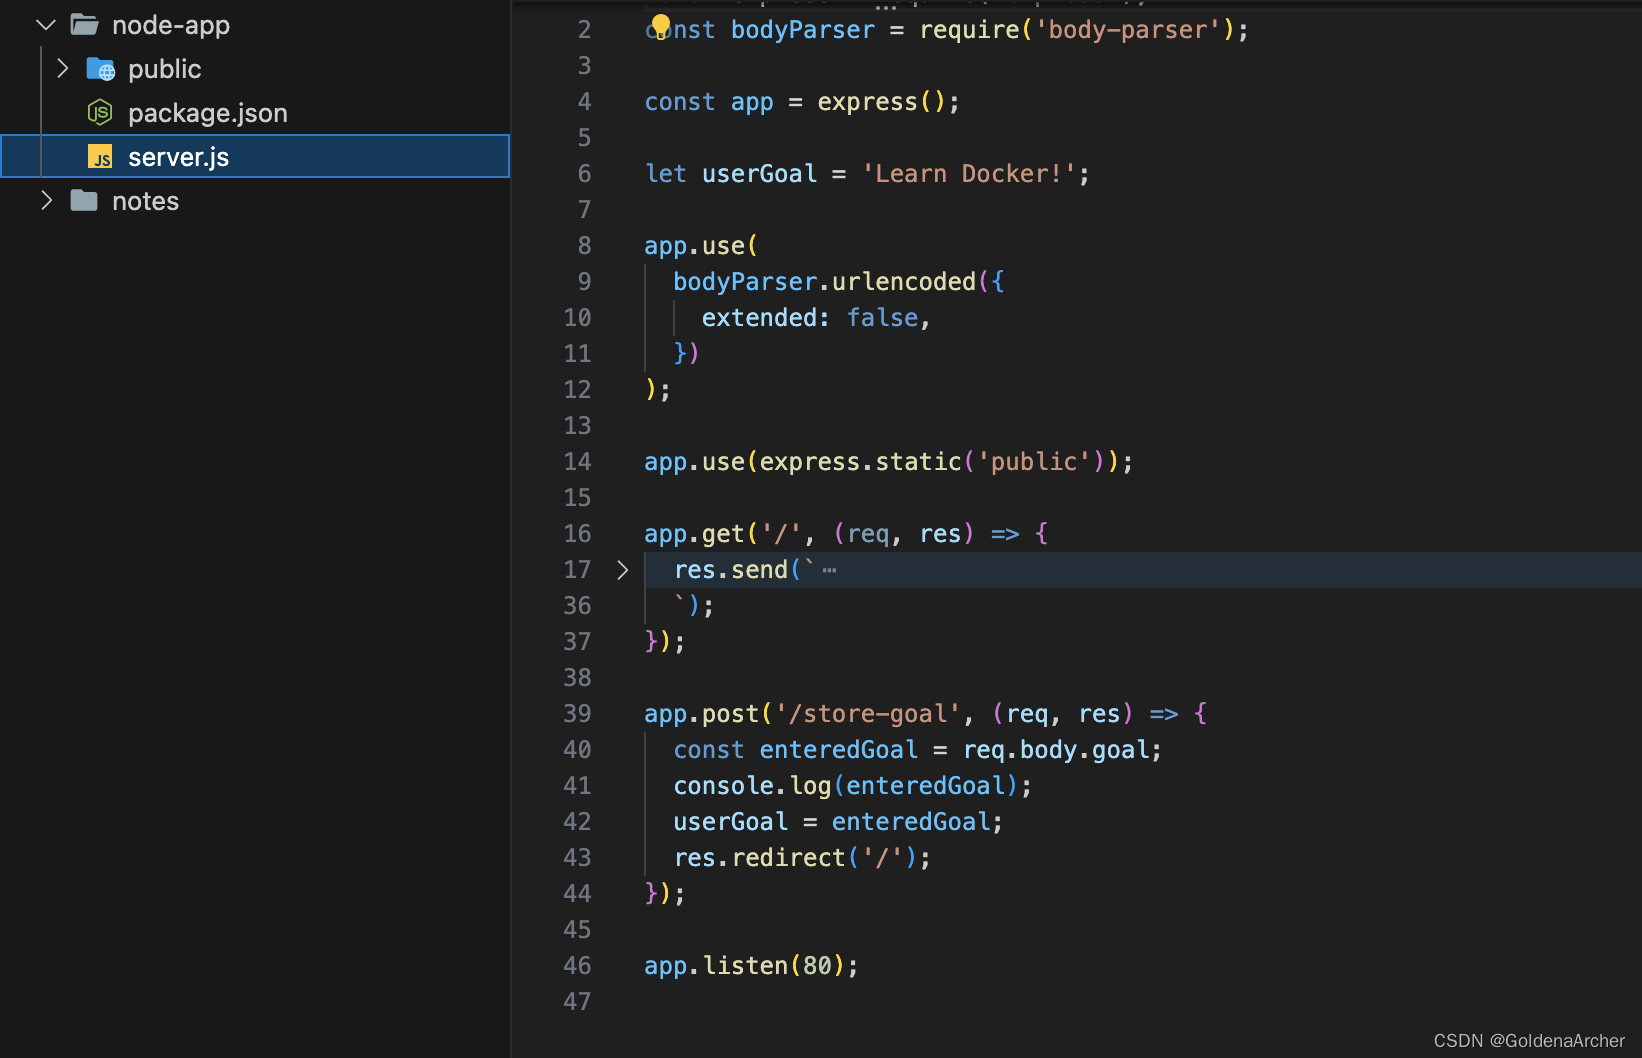The image size is (1642, 1058).
Task: Click the notes folder icon
Action: [84, 201]
